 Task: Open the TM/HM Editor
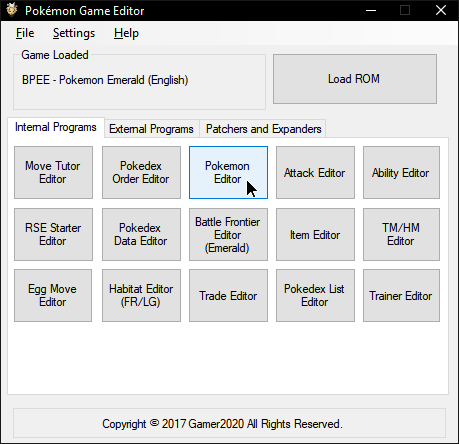401,234
